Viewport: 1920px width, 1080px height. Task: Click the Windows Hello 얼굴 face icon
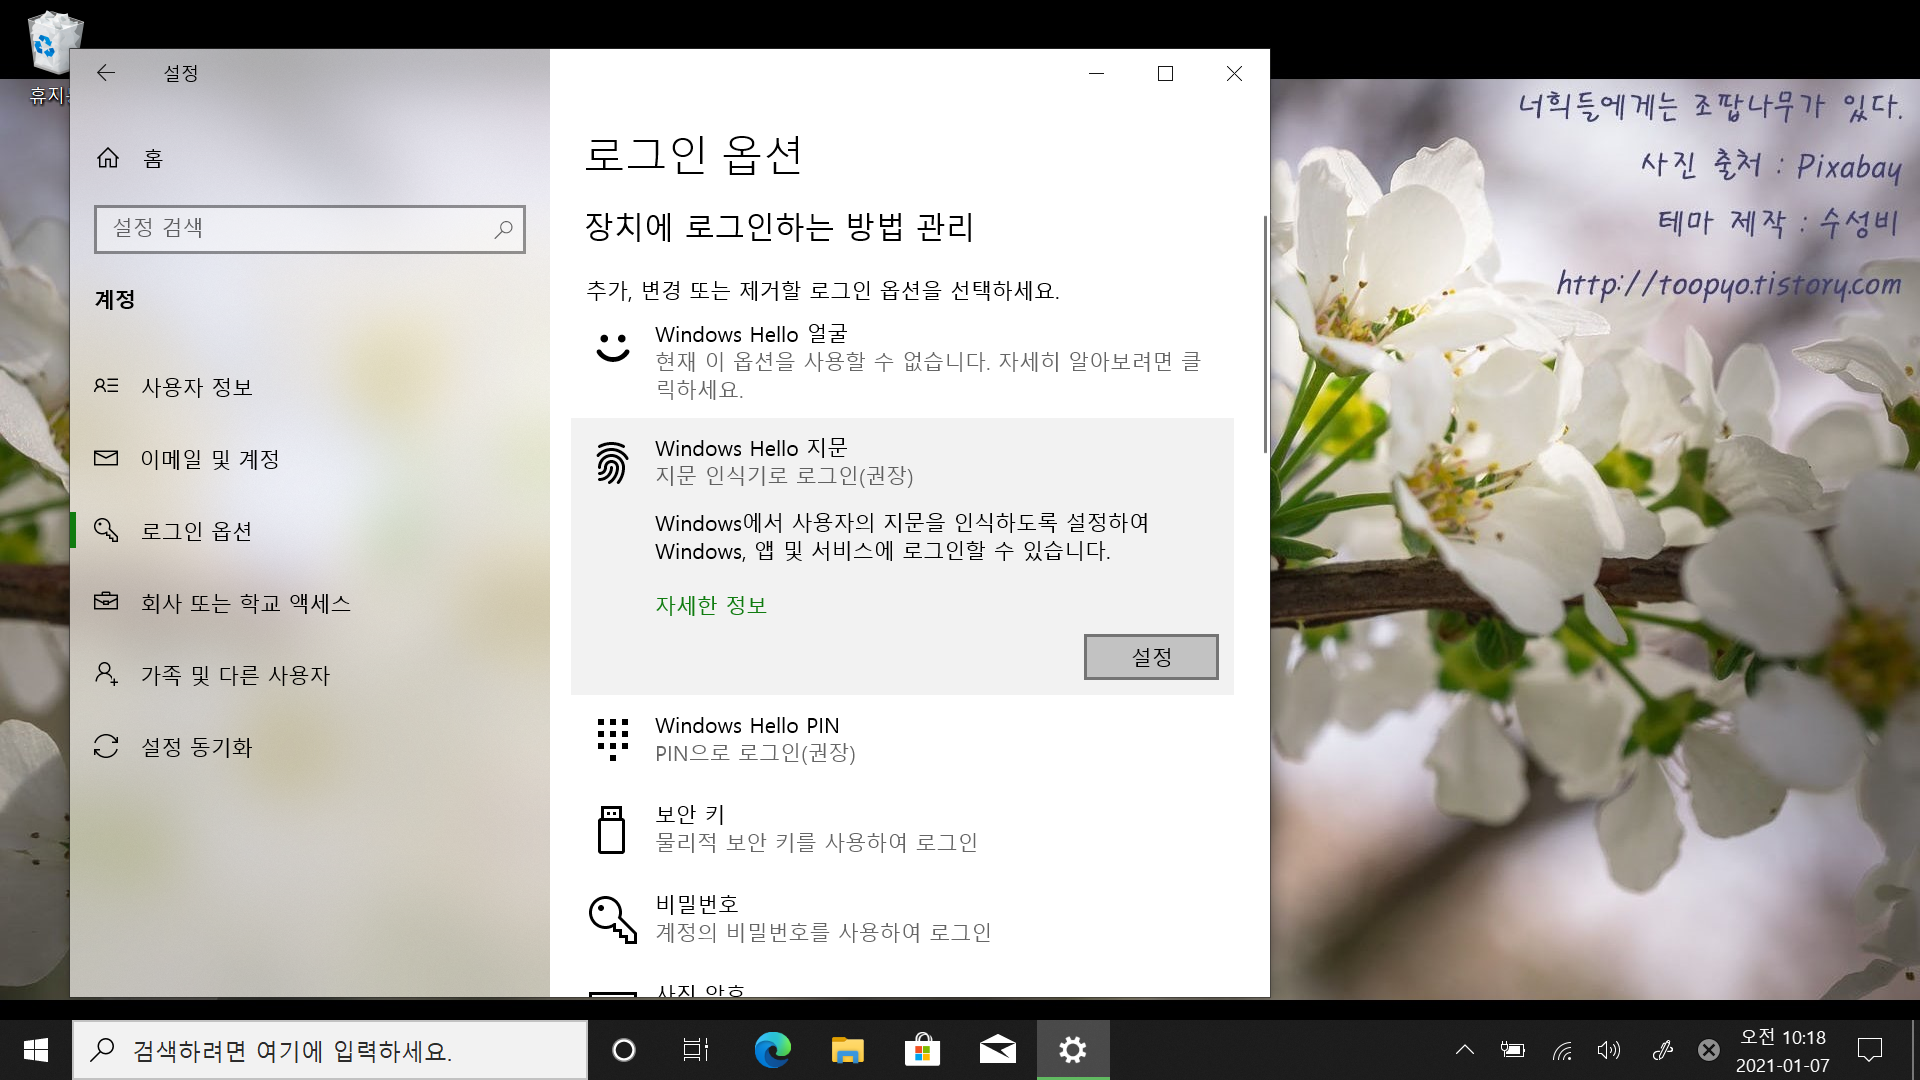[x=612, y=347]
